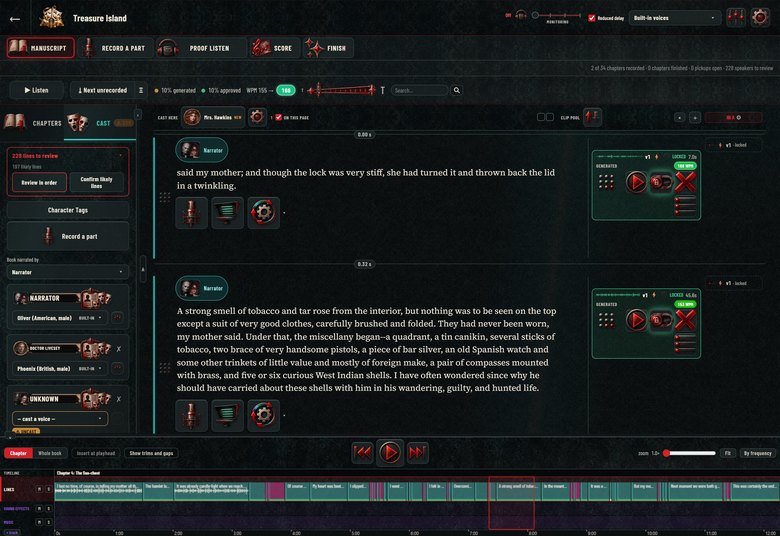Expand the 228 lines to review chevron

[x=121, y=156]
